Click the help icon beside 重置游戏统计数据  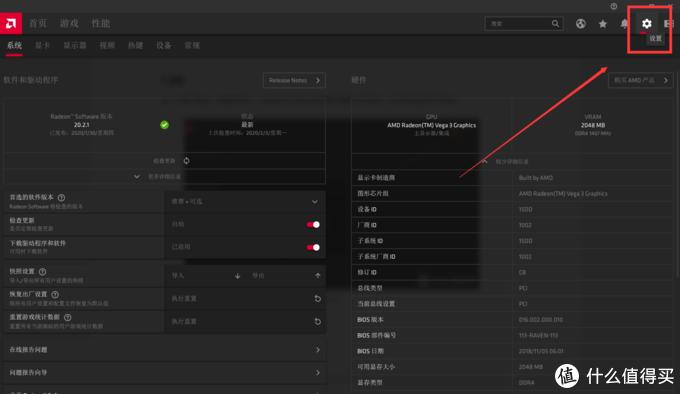pyautogui.click(x=68, y=317)
